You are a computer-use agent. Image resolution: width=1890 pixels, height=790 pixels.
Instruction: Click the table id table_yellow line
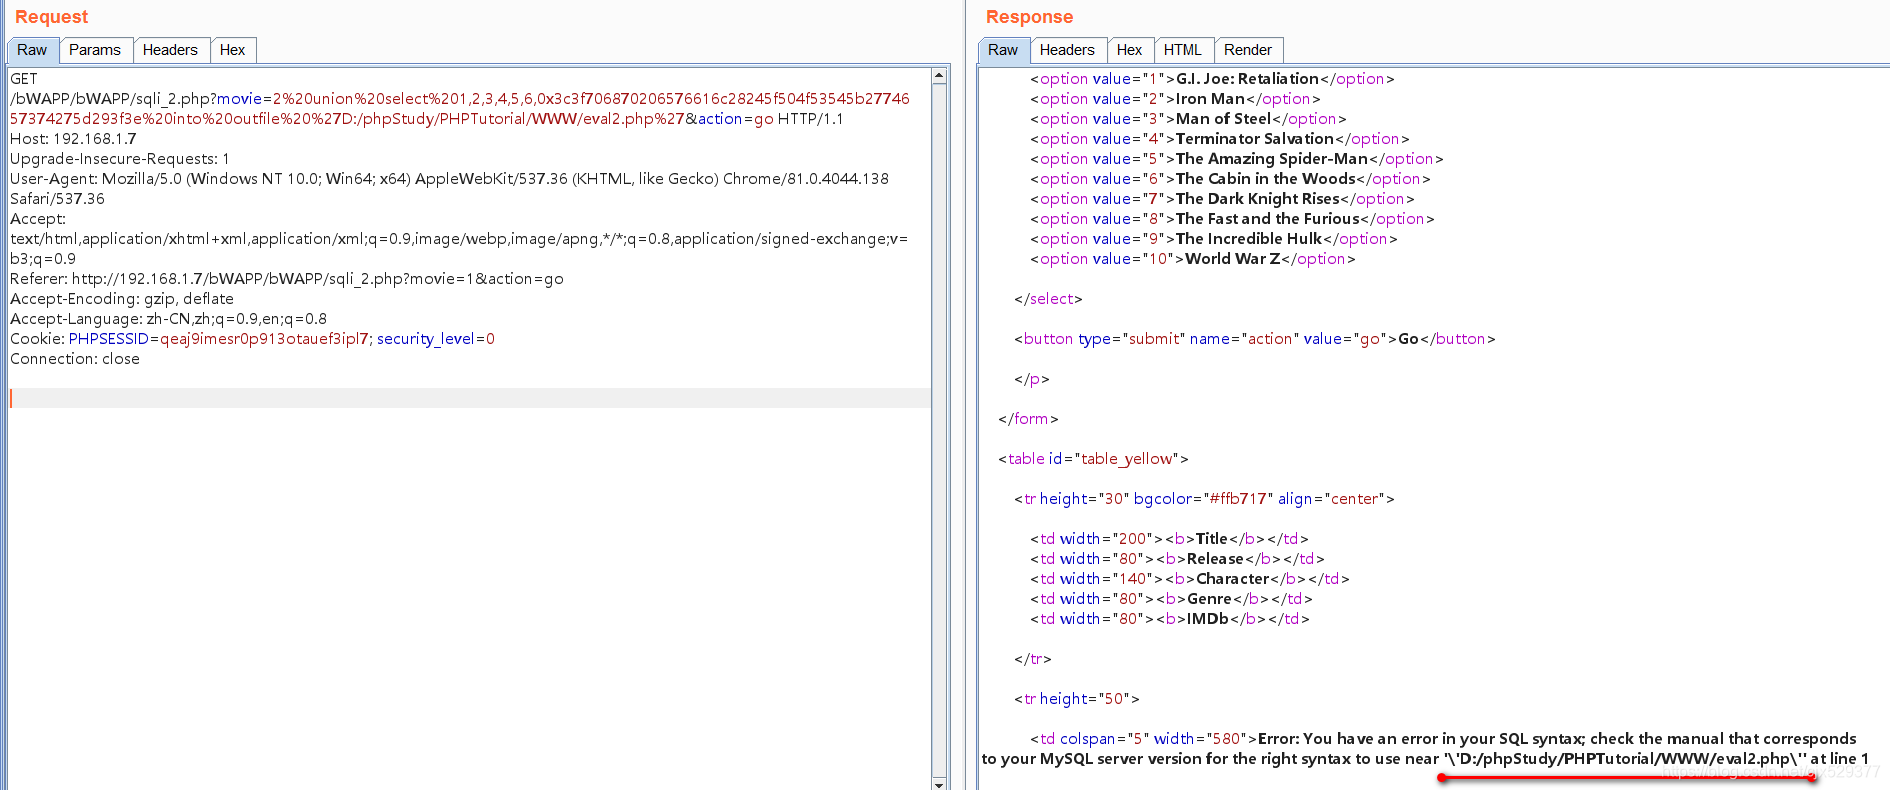1093,459
